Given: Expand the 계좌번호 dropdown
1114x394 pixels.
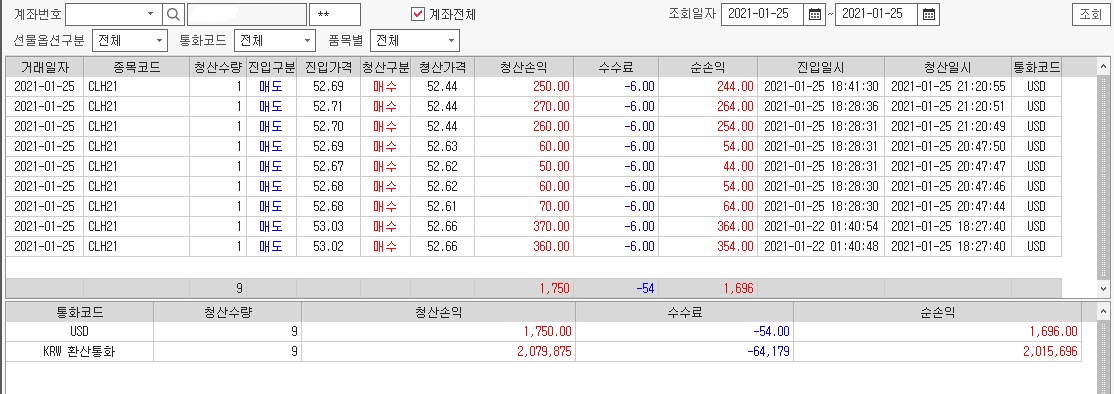Looking at the screenshot, I should (x=151, y=14).
